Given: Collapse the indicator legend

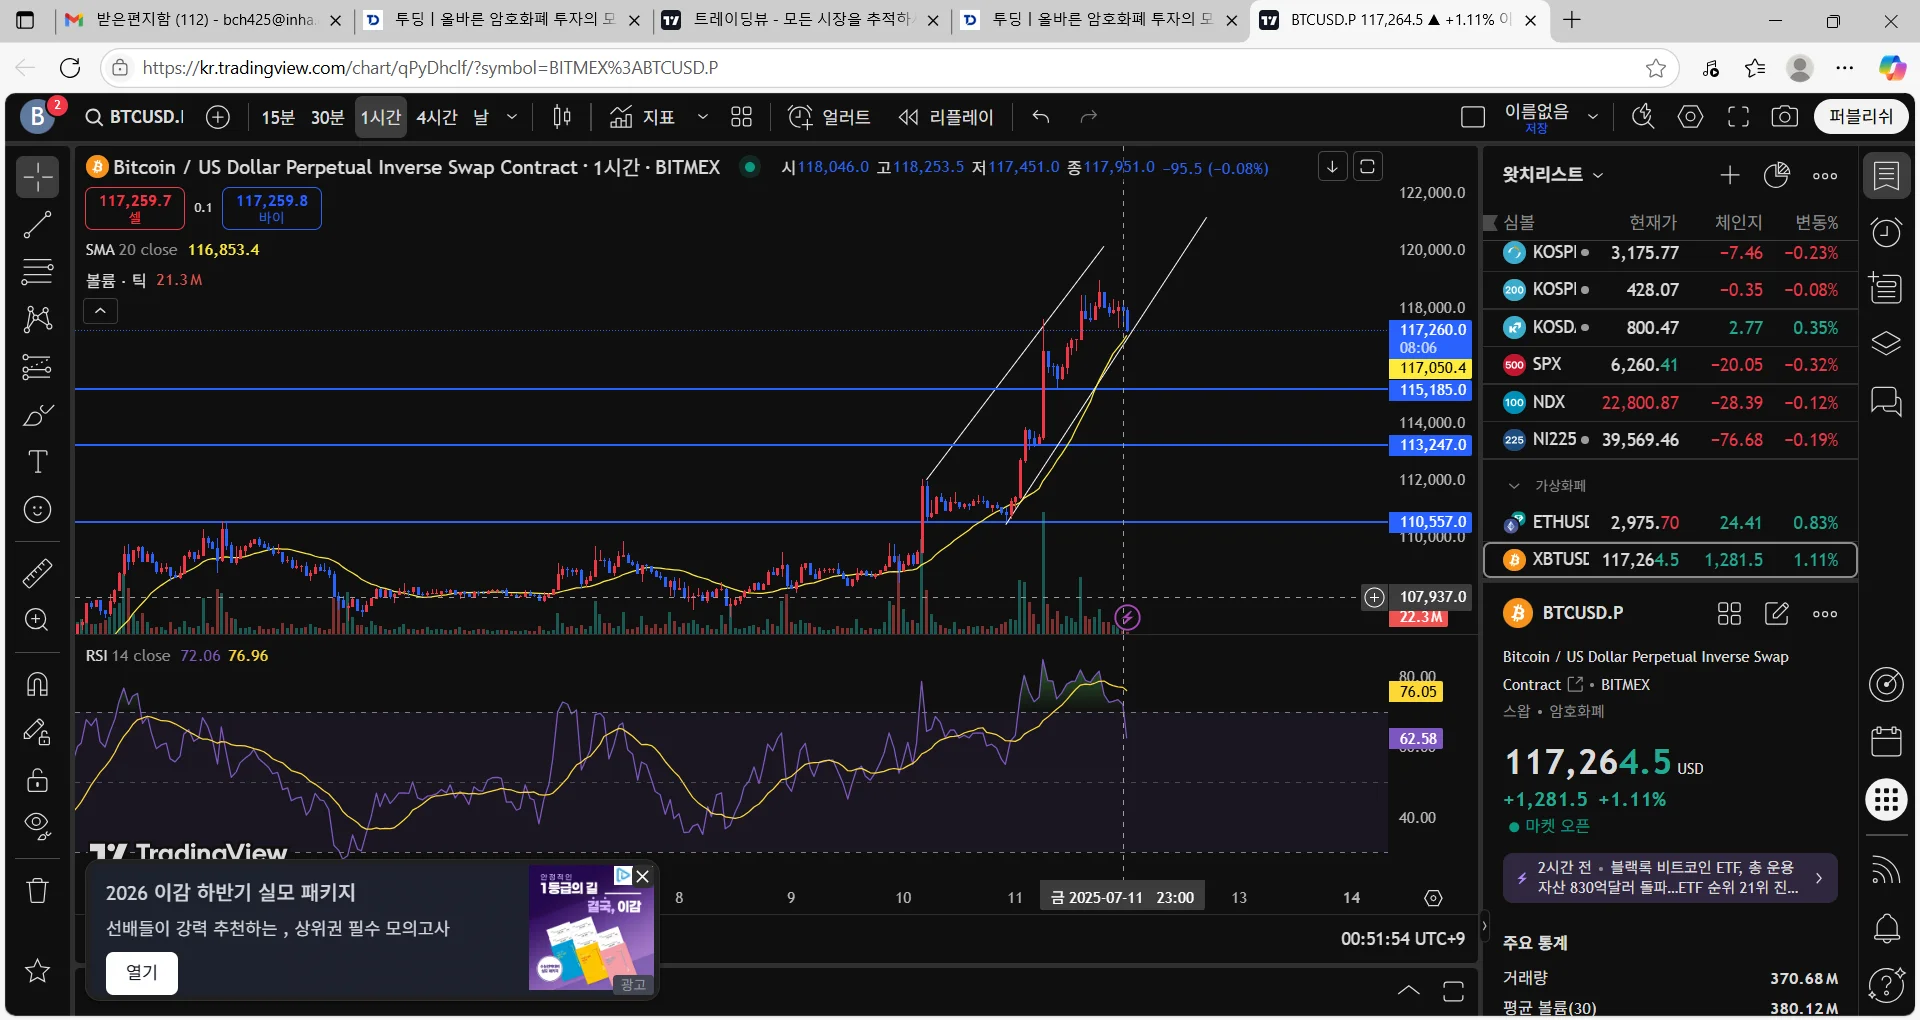Looking at the screenshot, I should [100, 311].
